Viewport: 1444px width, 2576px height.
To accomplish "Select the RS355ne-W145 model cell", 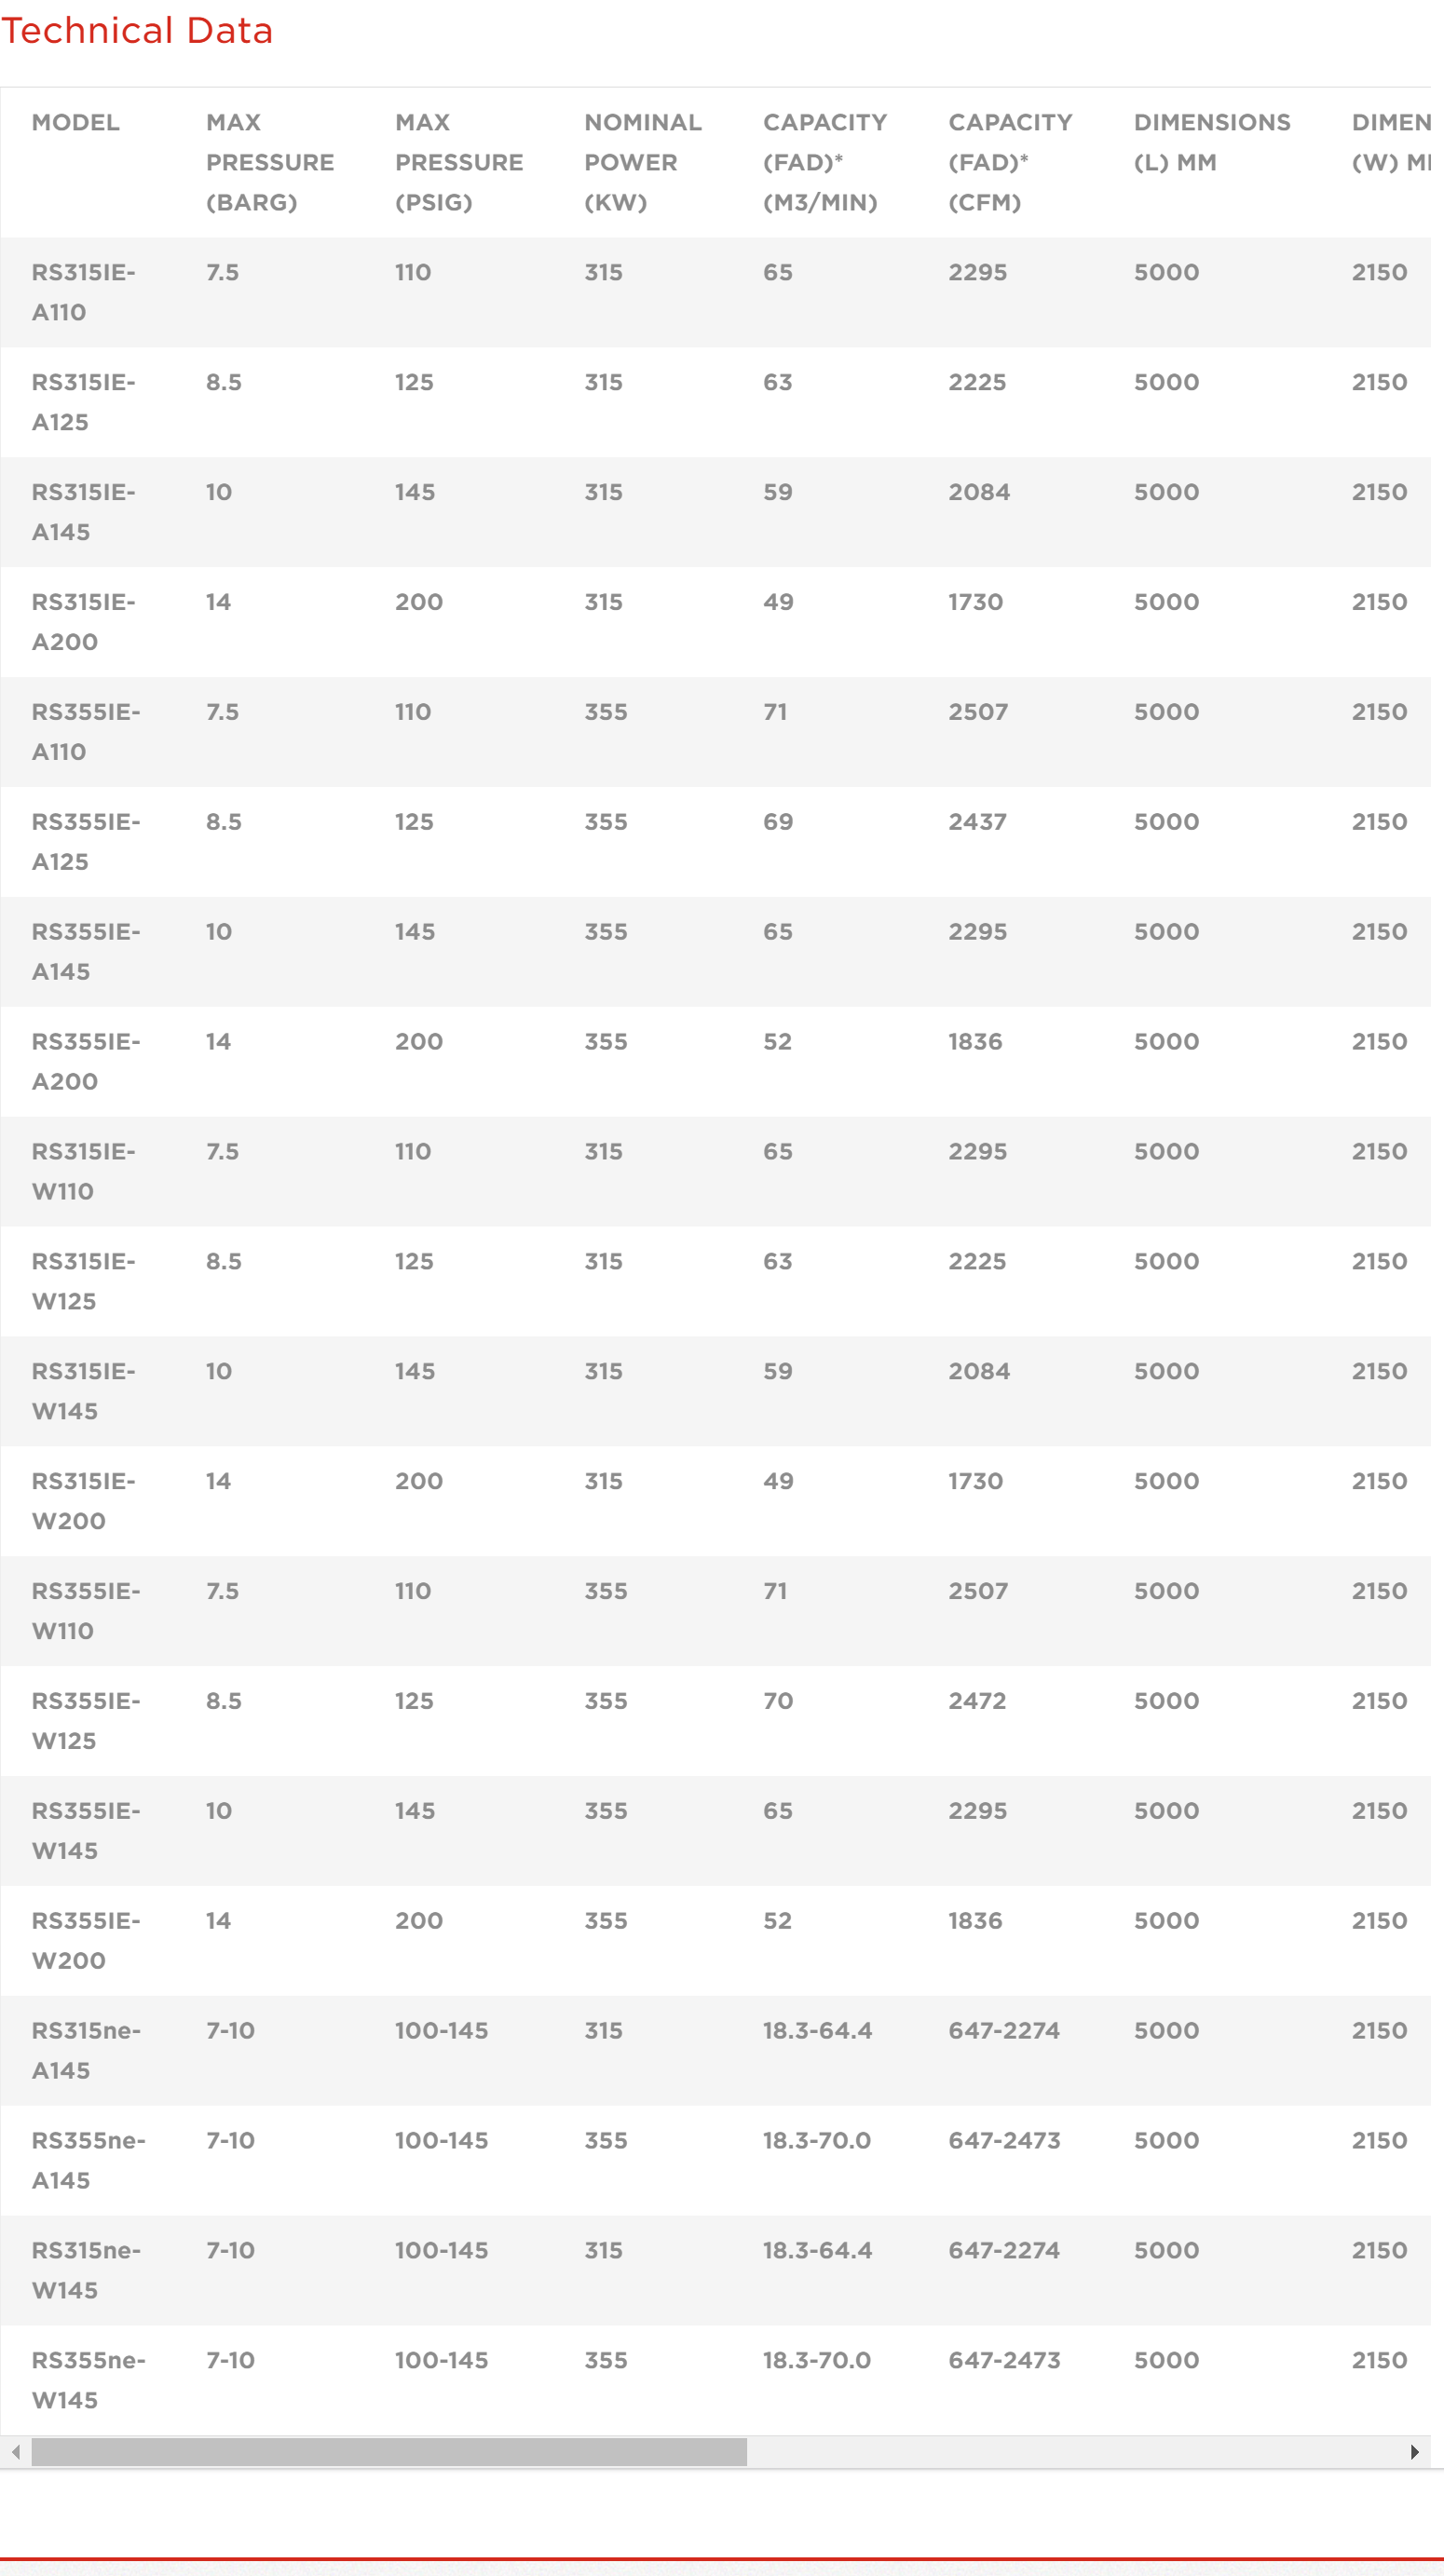I will [x=89, y=2380].
